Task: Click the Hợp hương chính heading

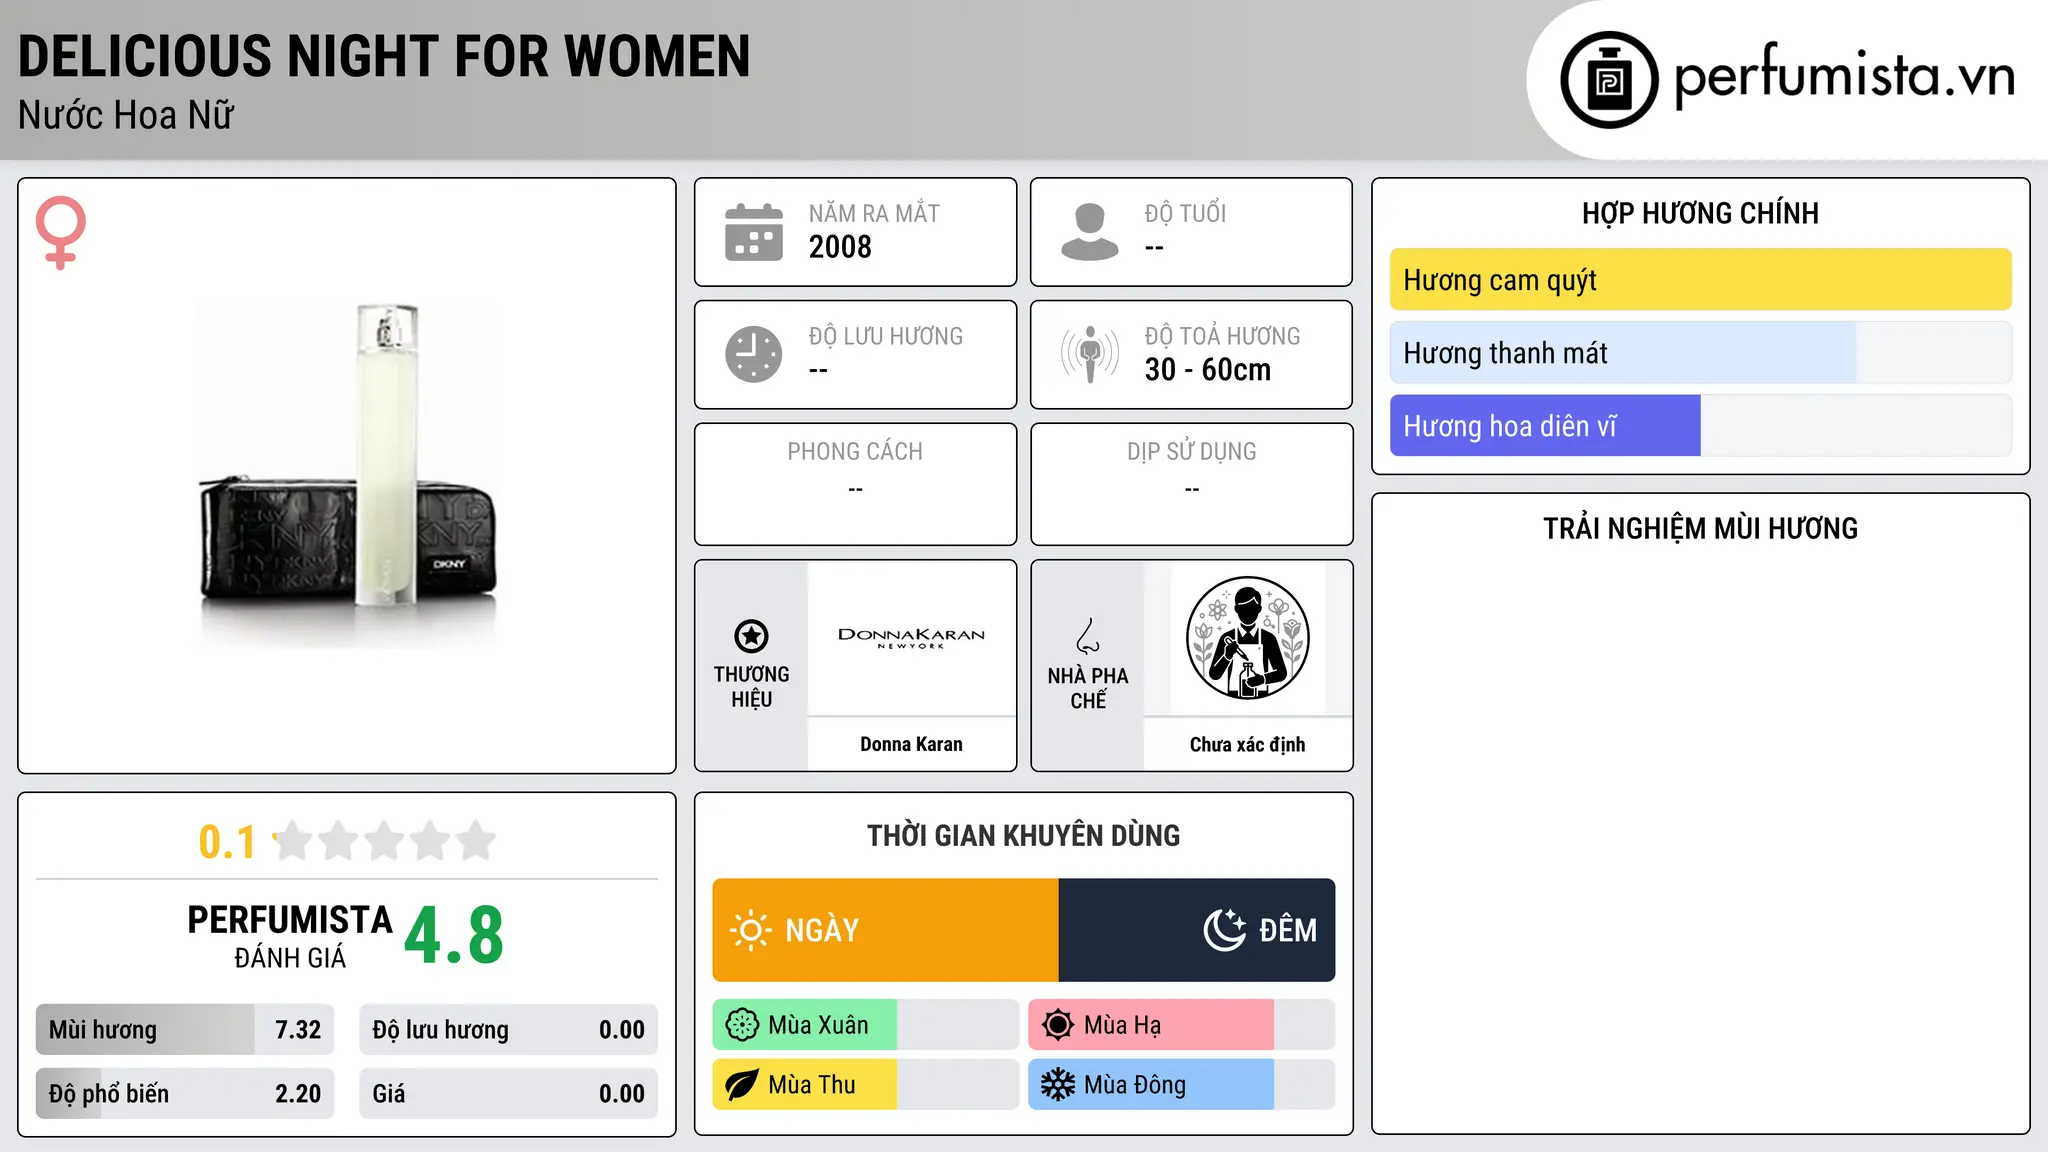Action: pos(1700,213)
